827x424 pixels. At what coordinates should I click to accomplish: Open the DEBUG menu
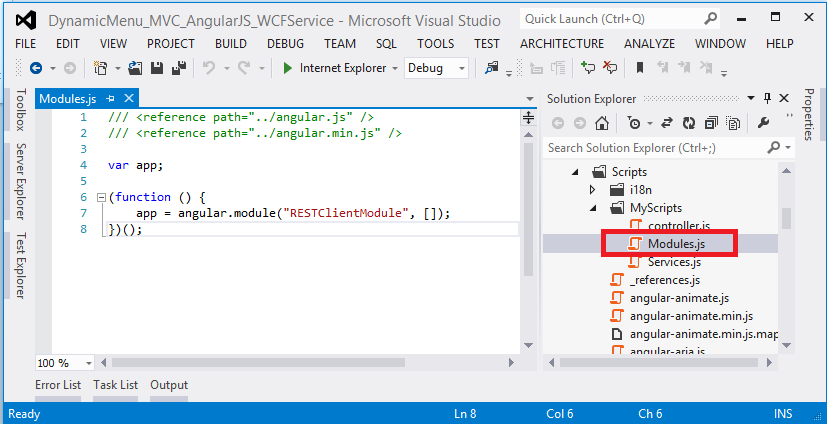coord(285,44)
